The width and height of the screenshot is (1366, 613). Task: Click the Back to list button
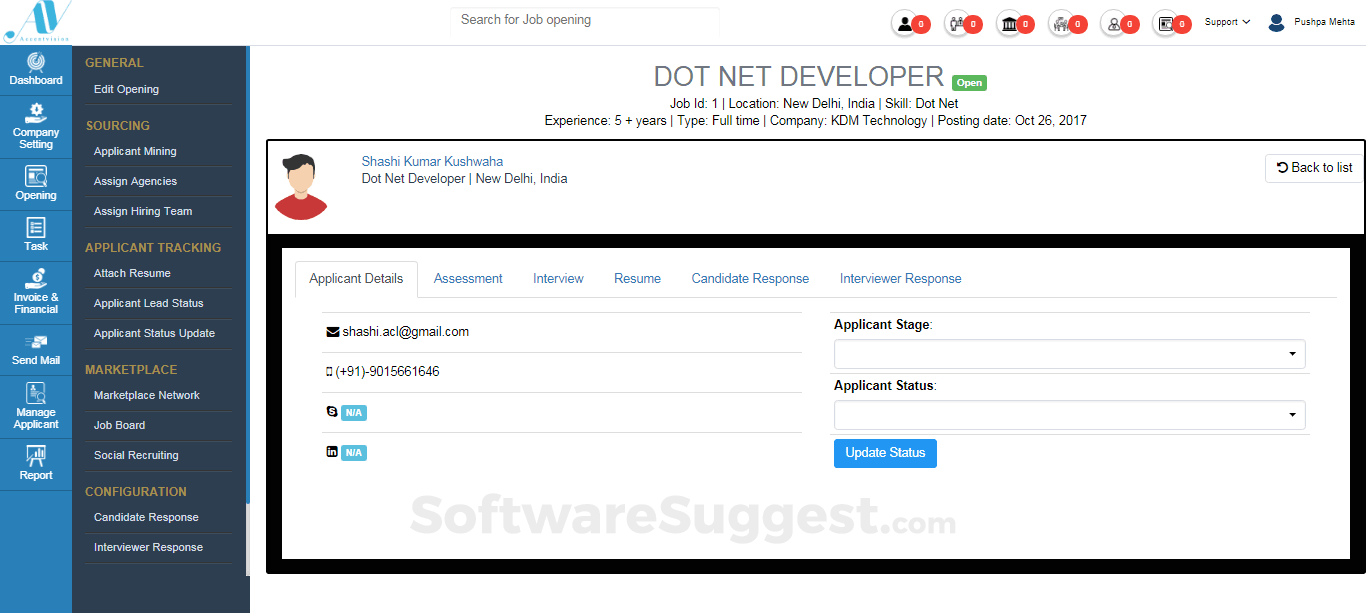click(1314, 168)
